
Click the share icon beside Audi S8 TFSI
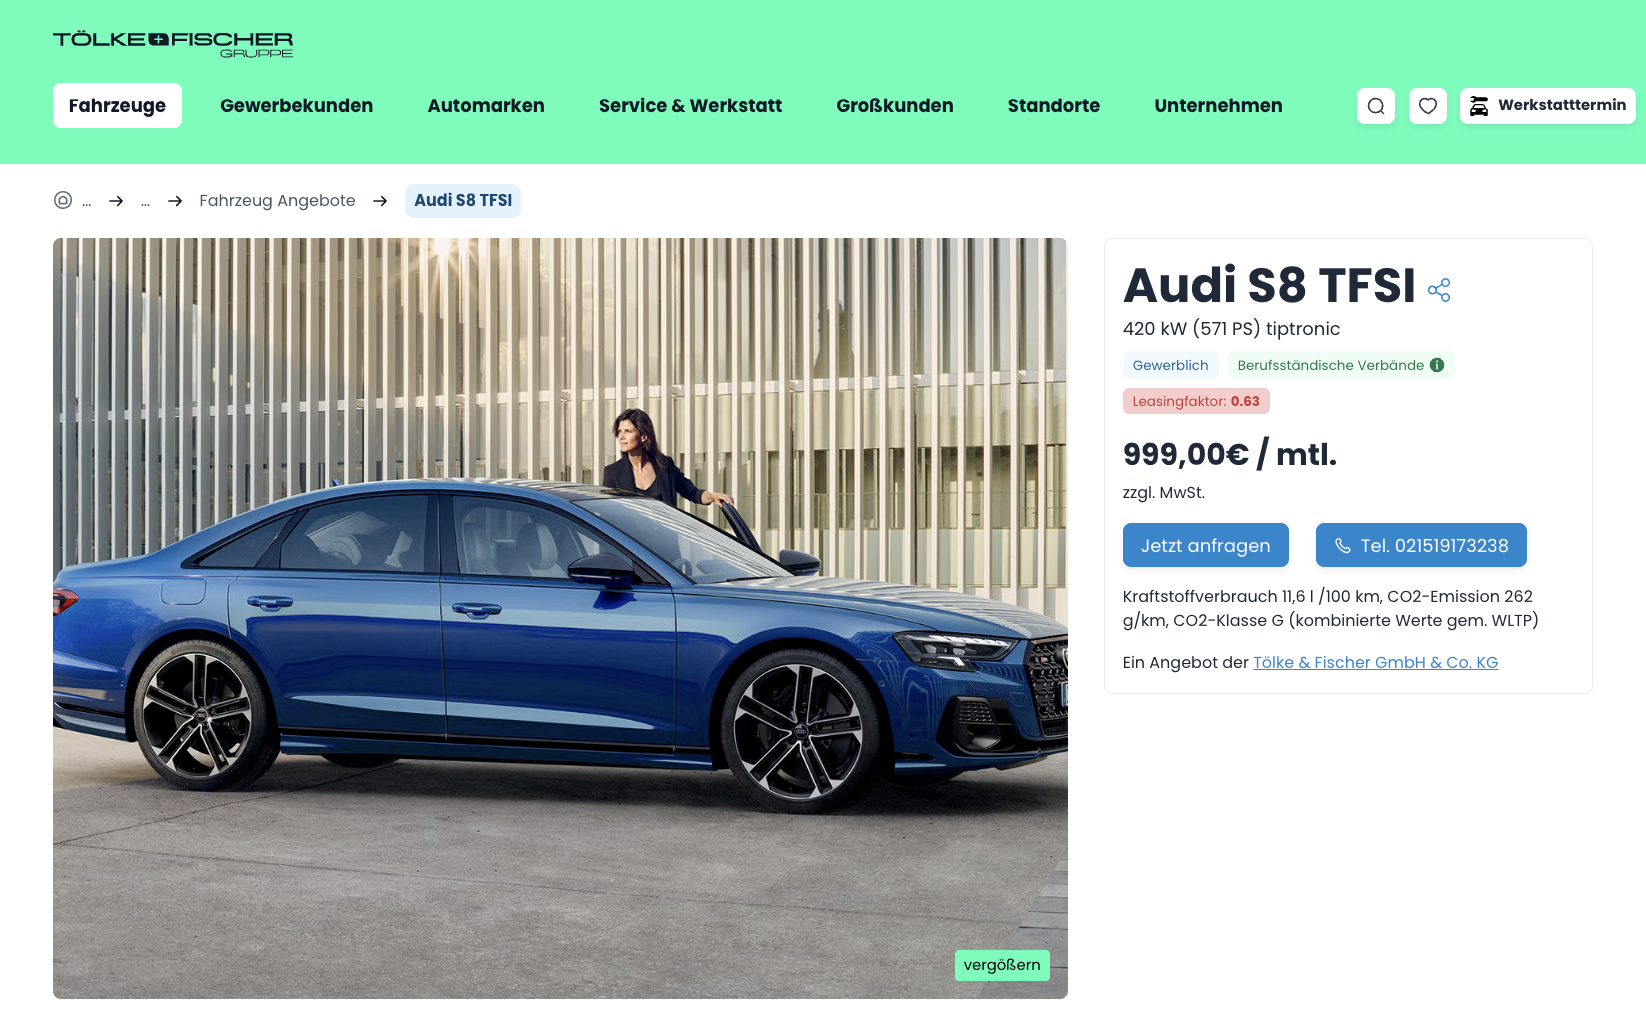pyautogui.click(x=1439, y=290)
